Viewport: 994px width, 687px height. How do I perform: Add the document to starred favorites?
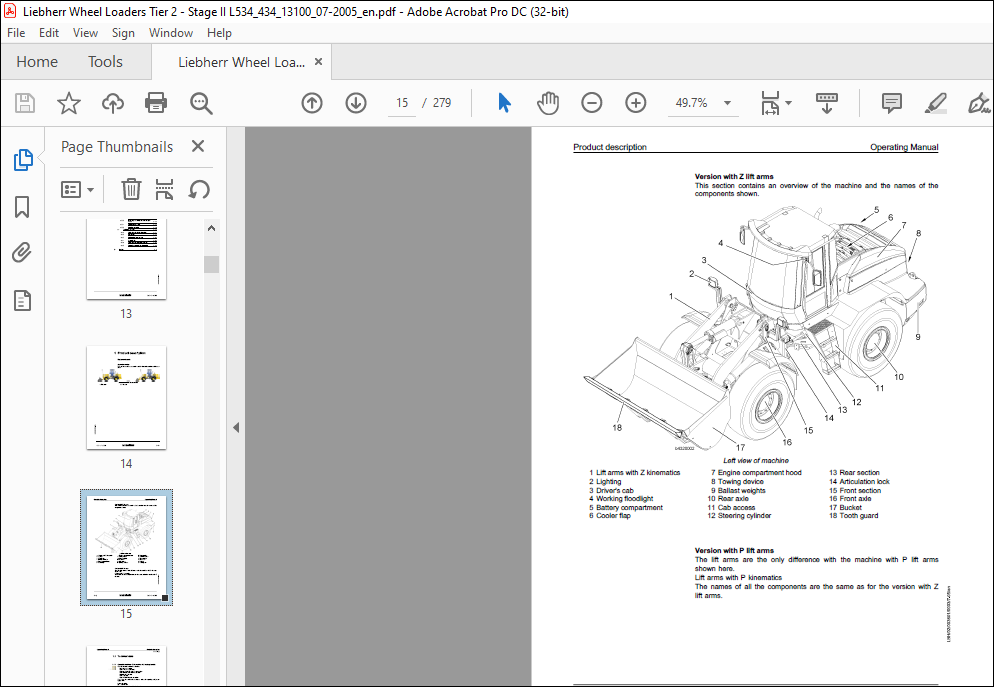pyautogui.click(x=68, y=103)
